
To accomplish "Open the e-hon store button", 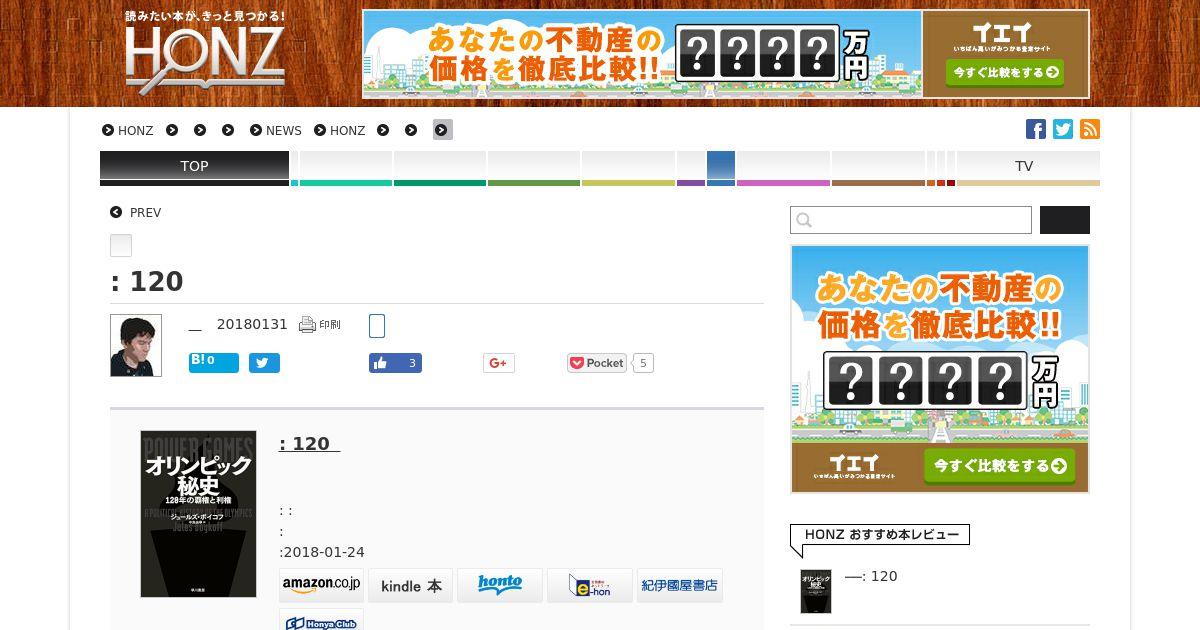I will [x=590, y=585].
